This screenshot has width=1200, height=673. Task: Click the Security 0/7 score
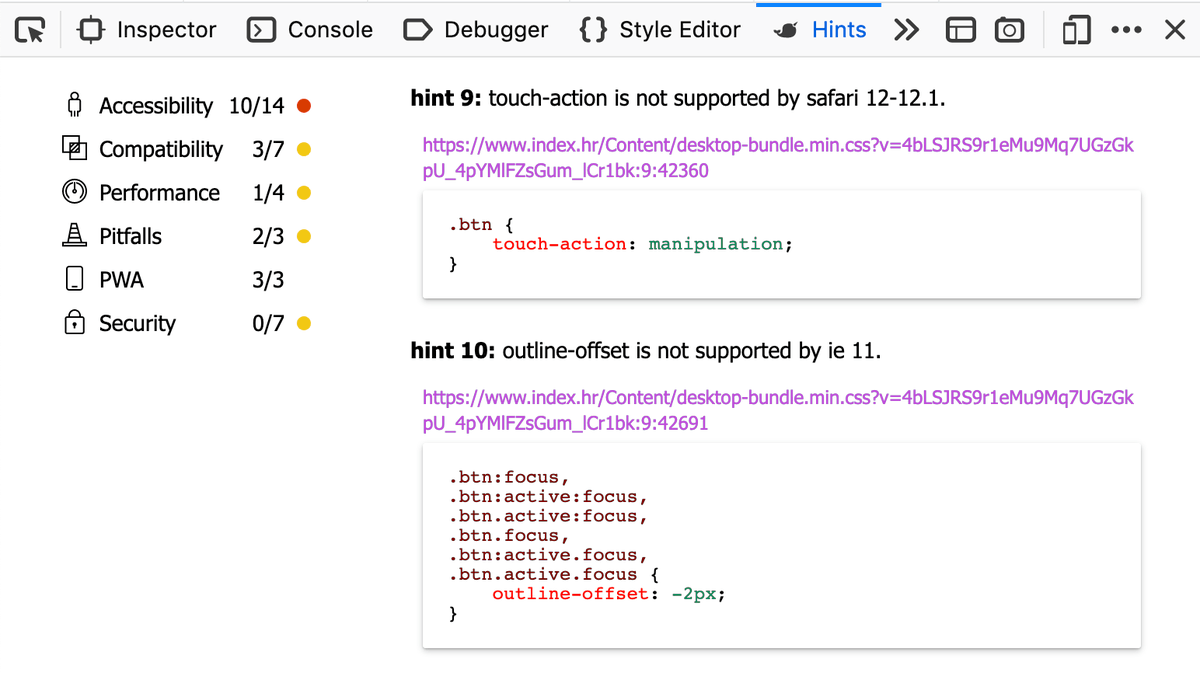pyautogui.click(x=269, y=323)
